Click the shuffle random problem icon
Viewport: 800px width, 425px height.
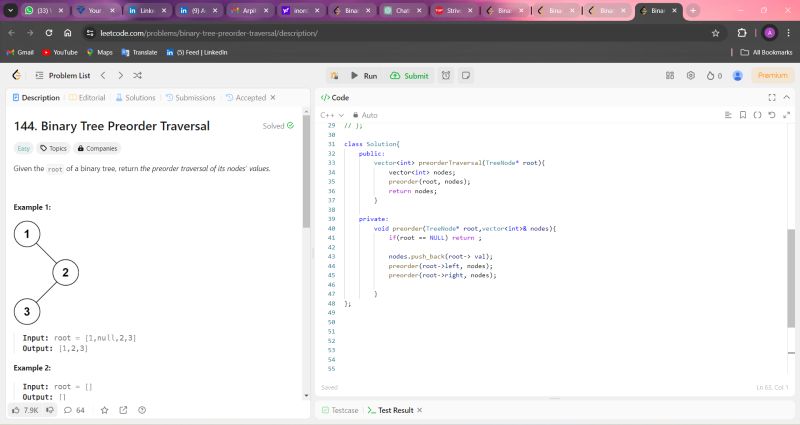137,75
